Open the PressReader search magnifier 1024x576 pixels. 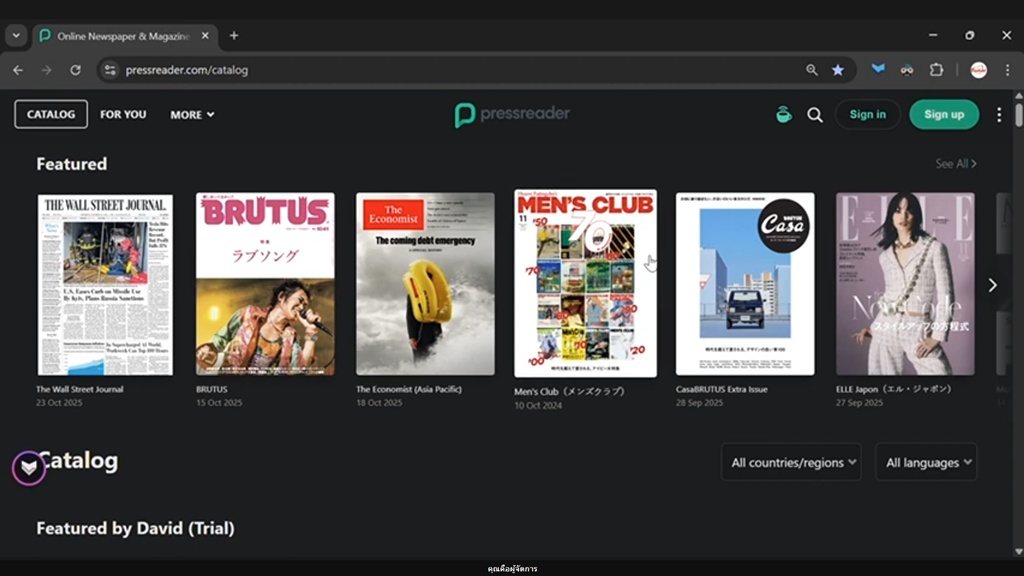(815, 115)
